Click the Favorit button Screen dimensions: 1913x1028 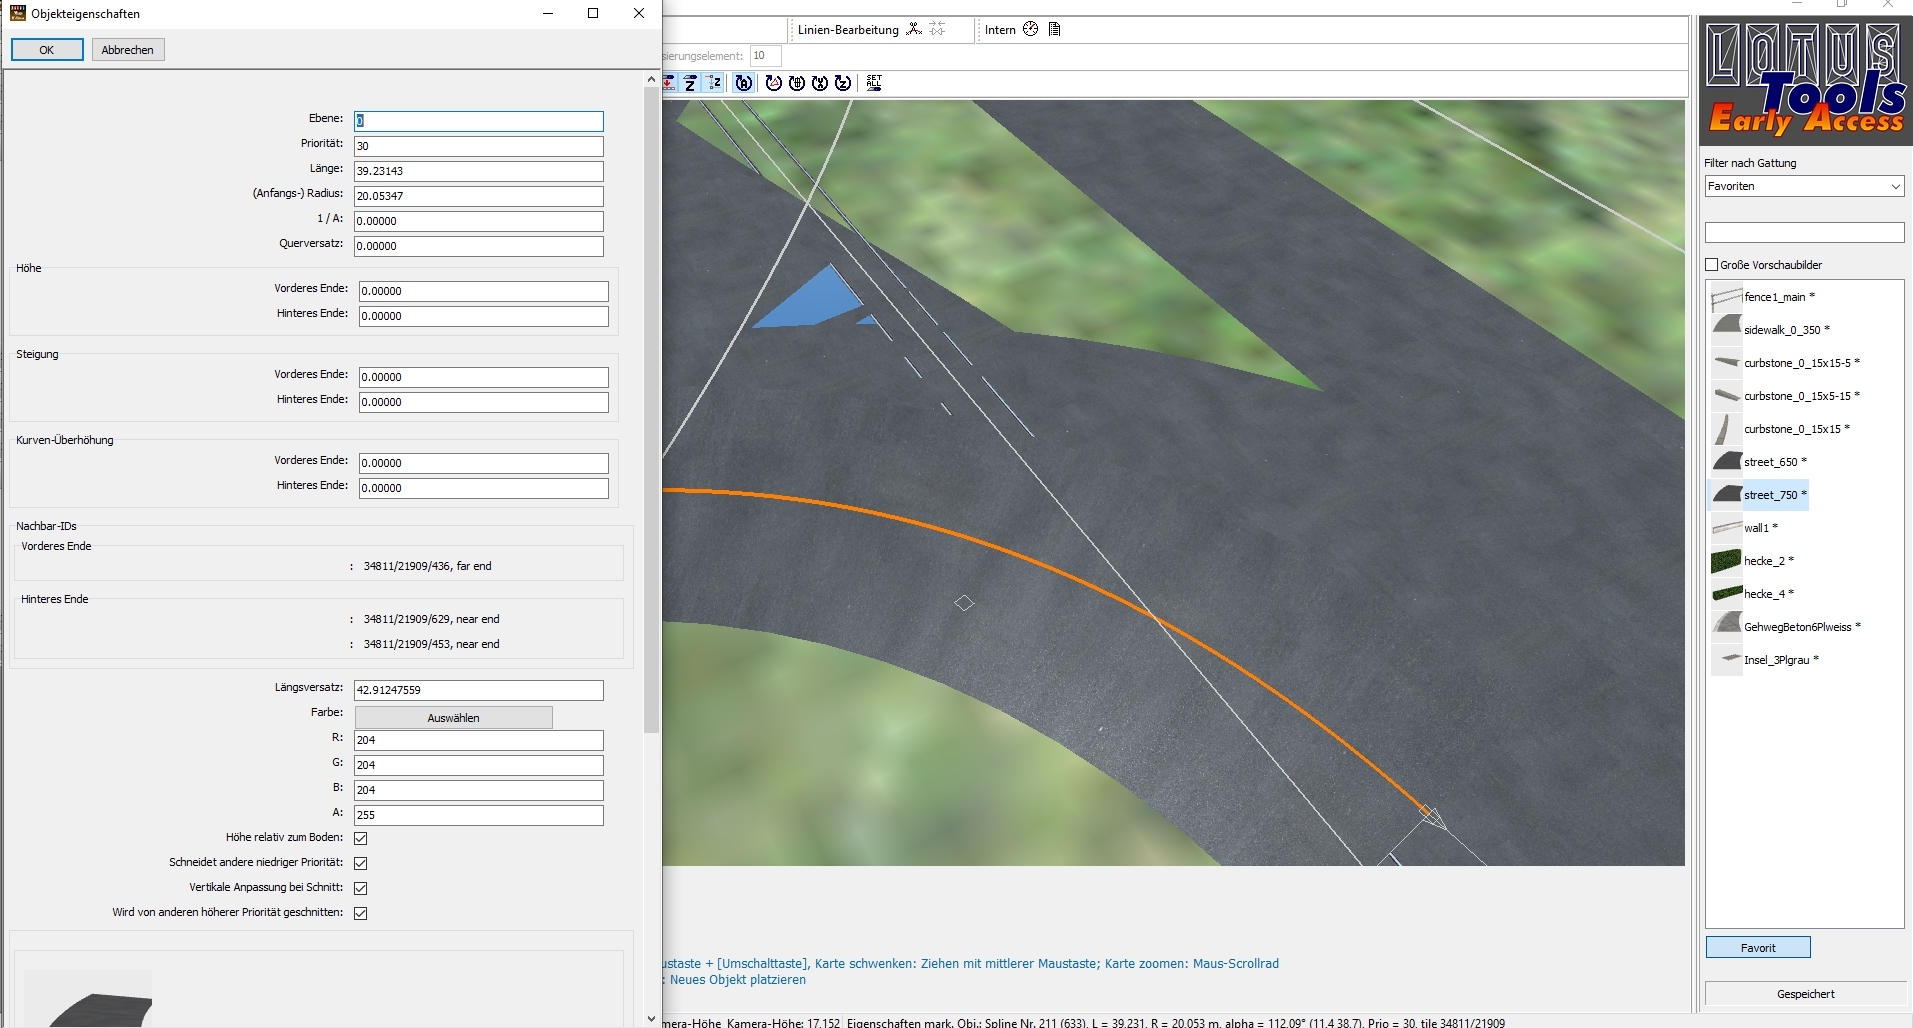click(1758, 948)
